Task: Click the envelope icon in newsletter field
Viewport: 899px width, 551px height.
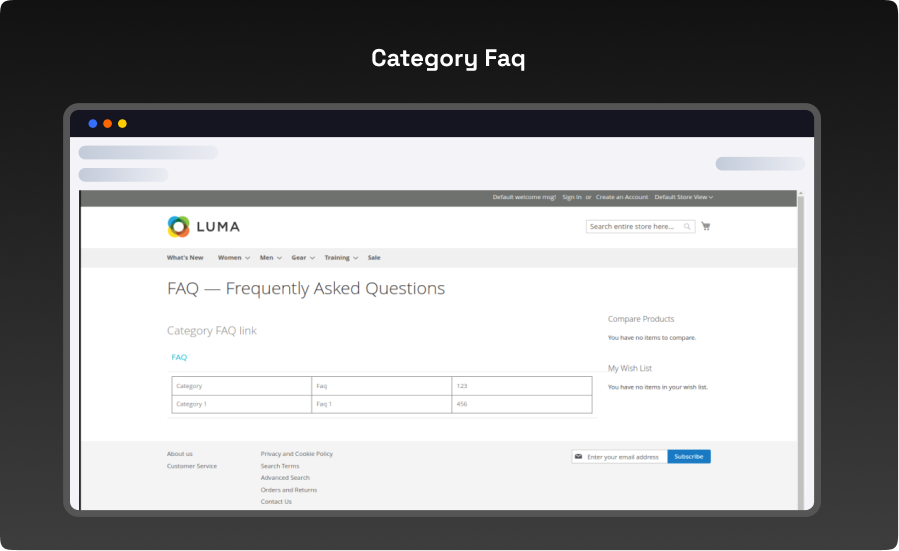Action: [x=578, y=456]
